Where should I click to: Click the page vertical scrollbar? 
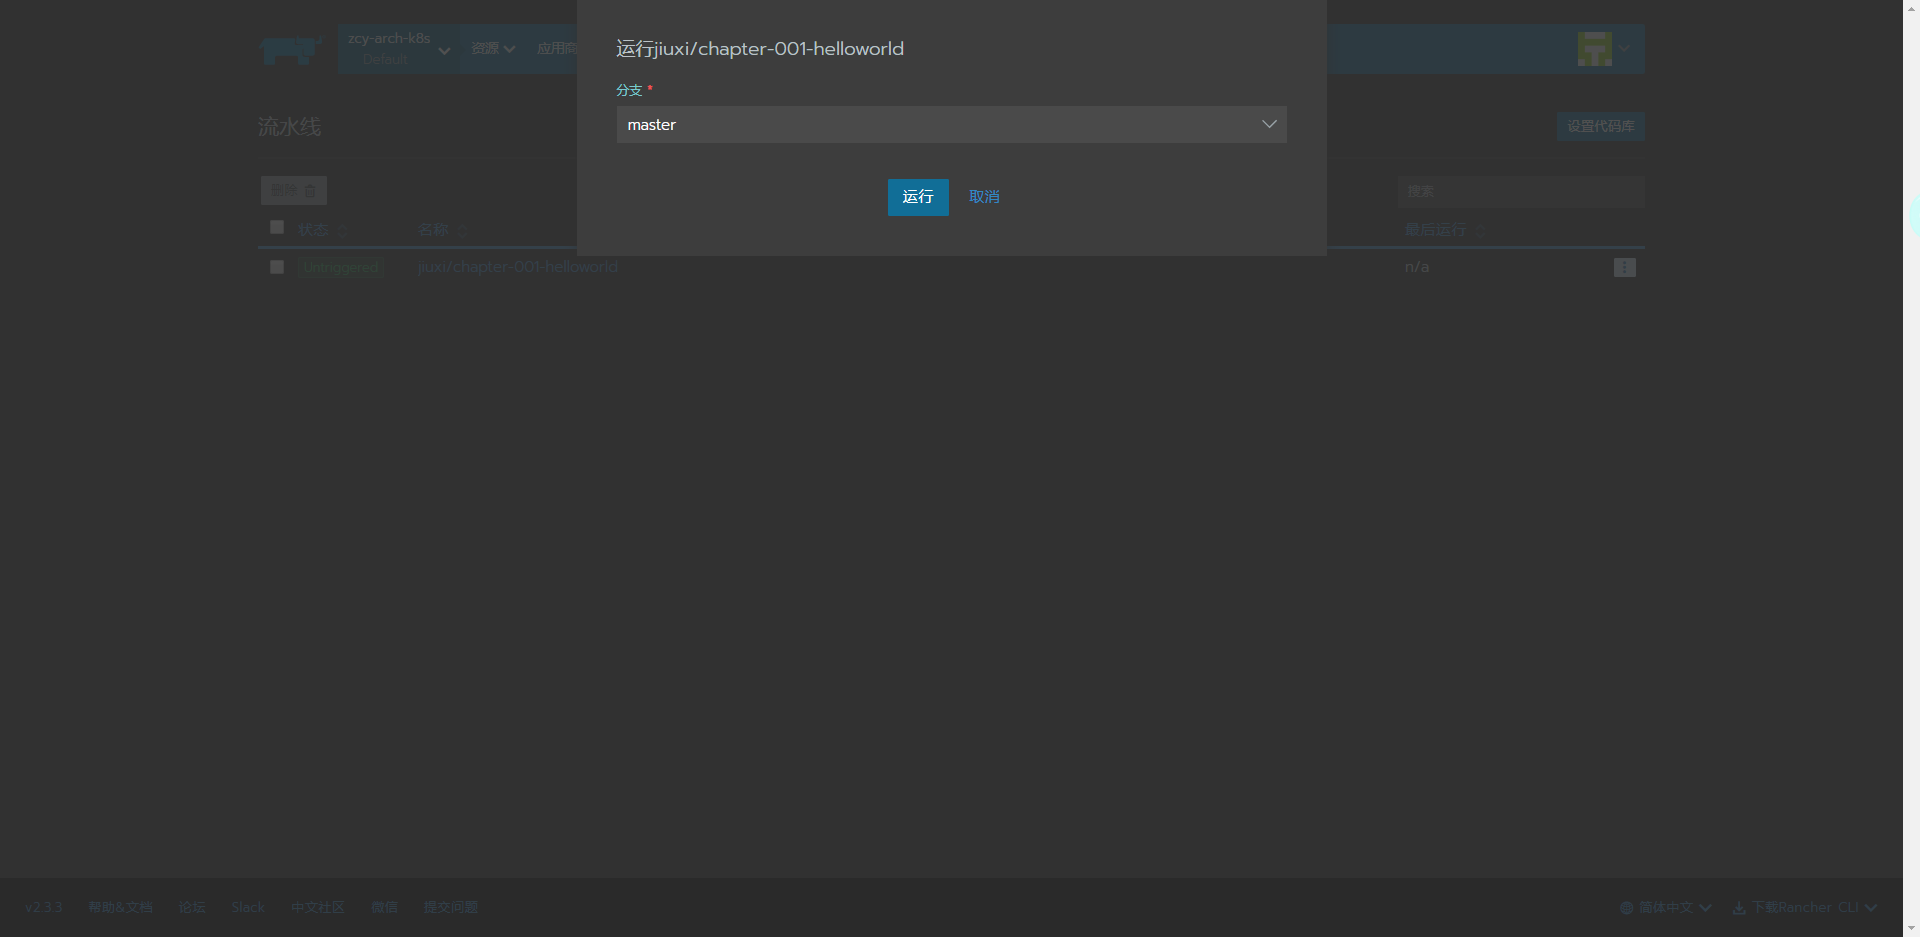click(x=1911, y=468)
